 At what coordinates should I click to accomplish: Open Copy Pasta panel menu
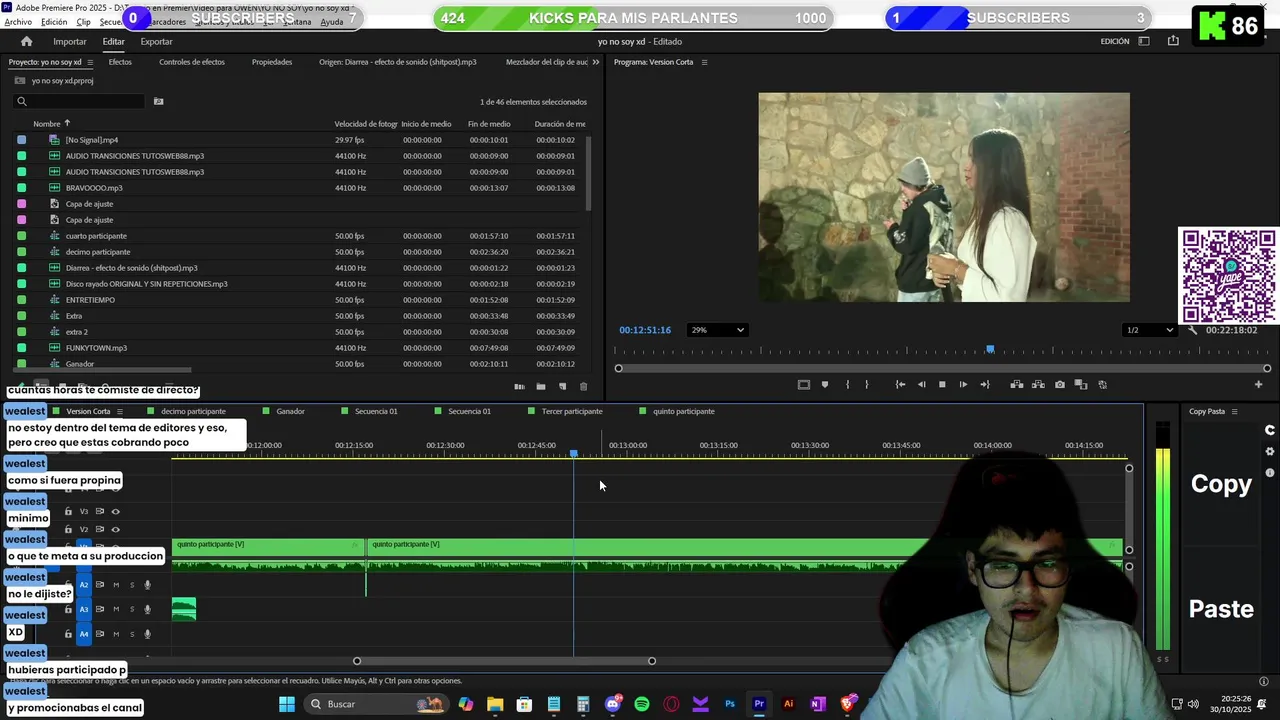[1234, 411]
